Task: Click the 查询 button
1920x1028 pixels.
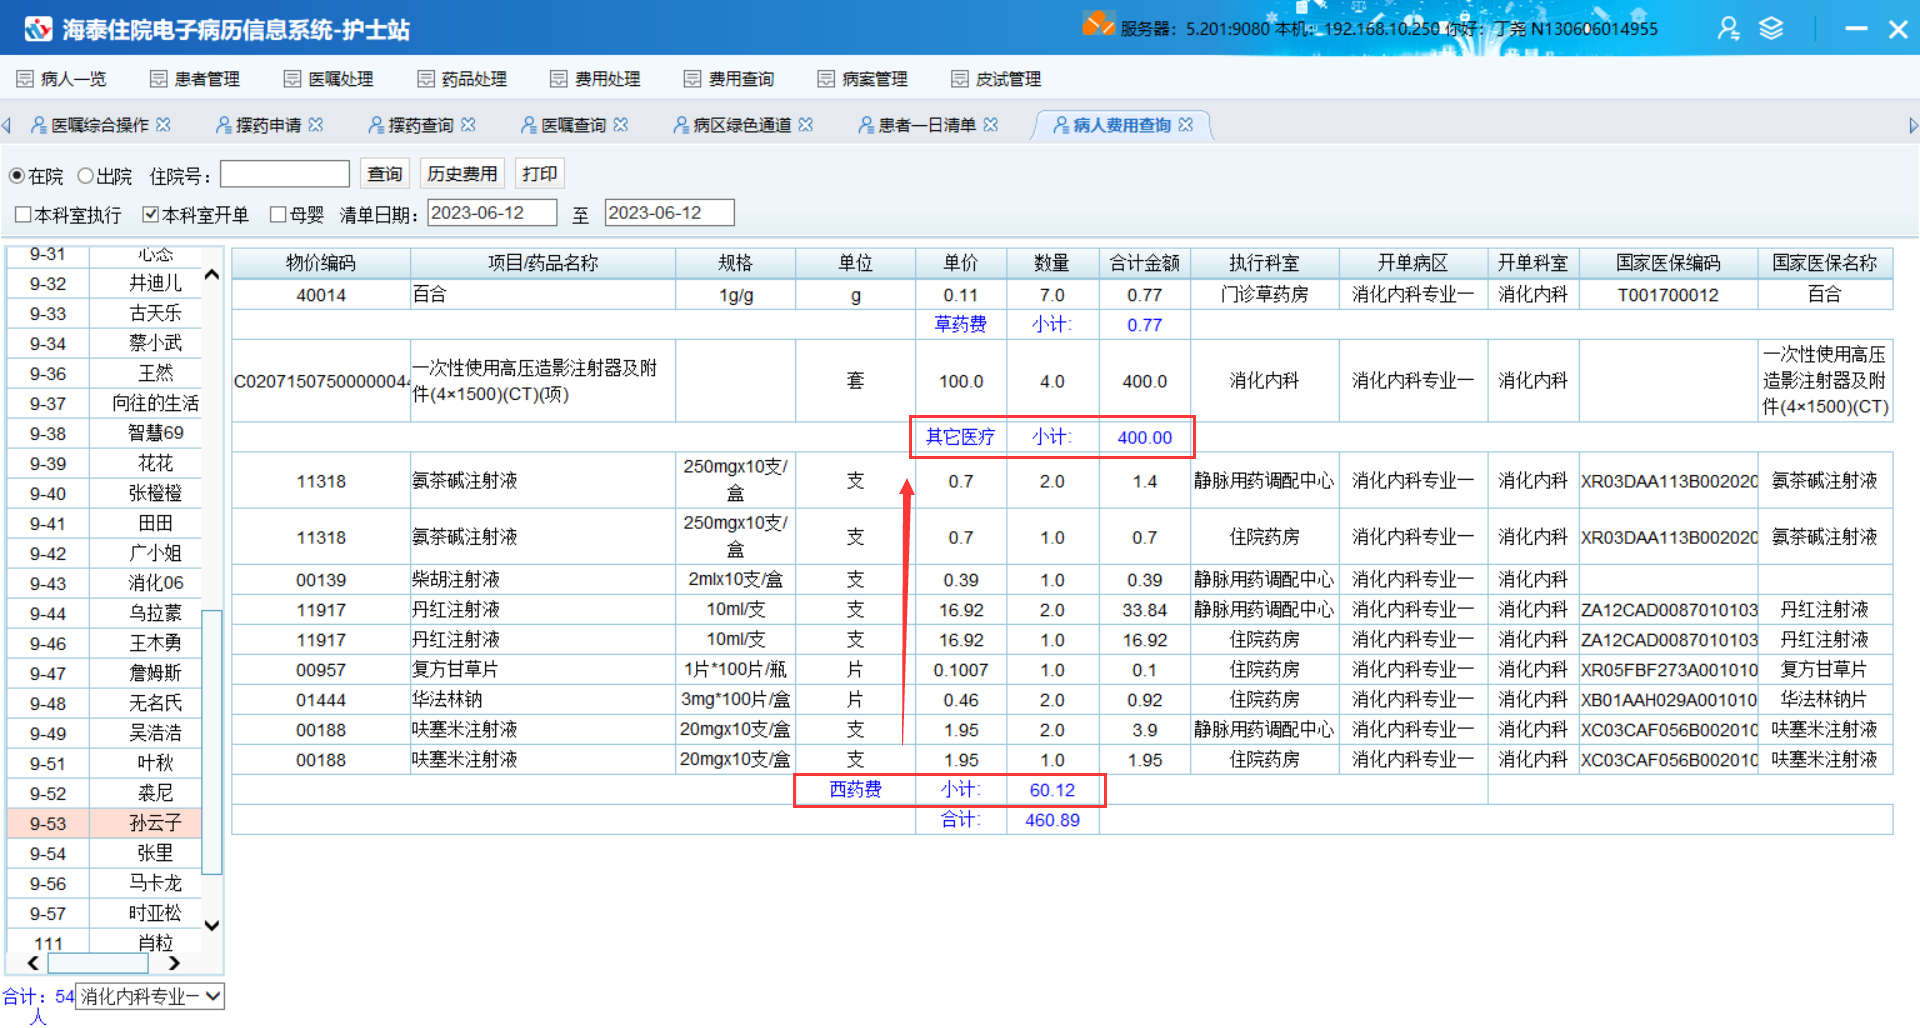Action: (x=384, y=174)
